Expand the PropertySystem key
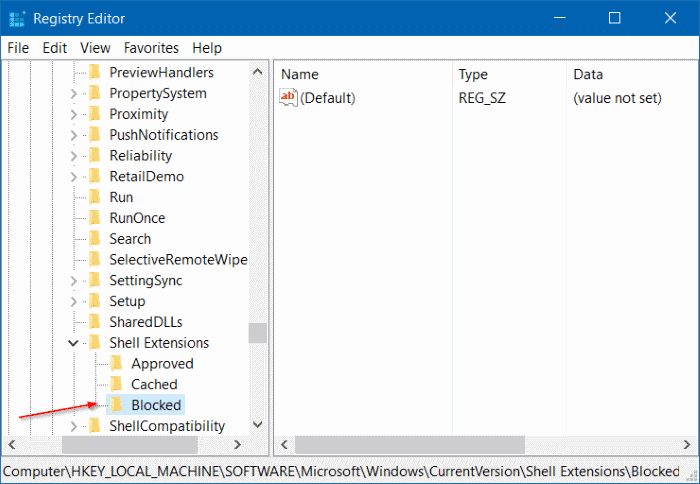The width and height of the screenshot is (700, 484). coord(74,94)
